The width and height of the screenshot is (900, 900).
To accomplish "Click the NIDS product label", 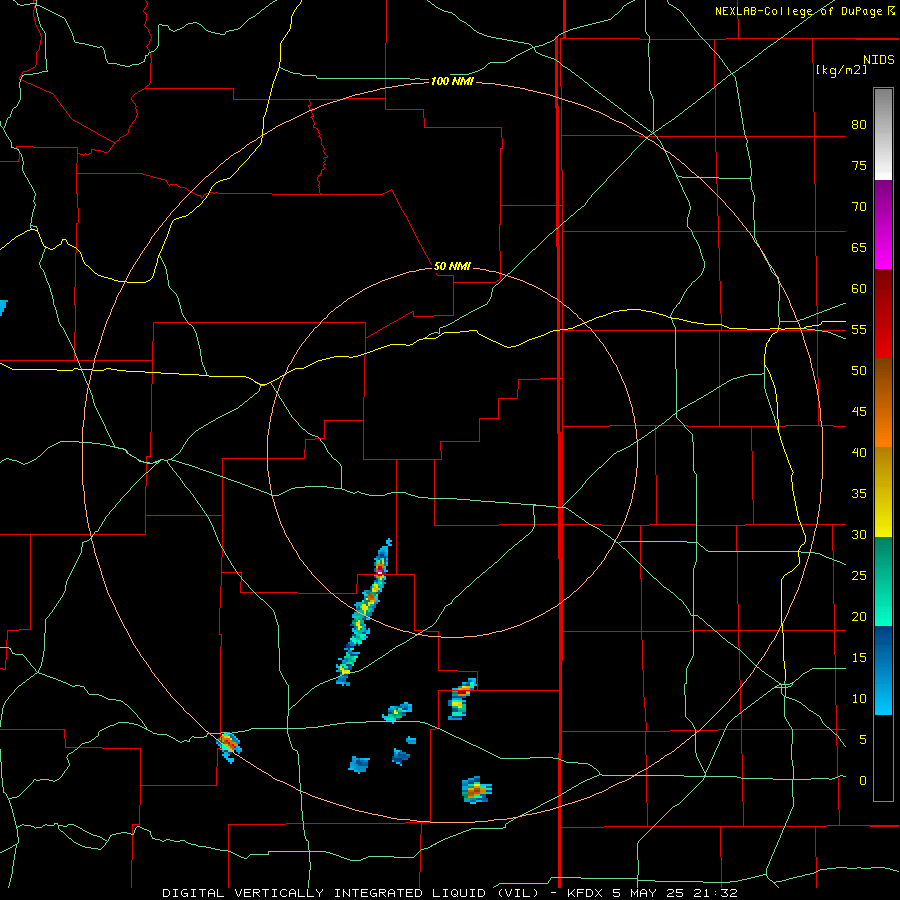I will [879, 60].
